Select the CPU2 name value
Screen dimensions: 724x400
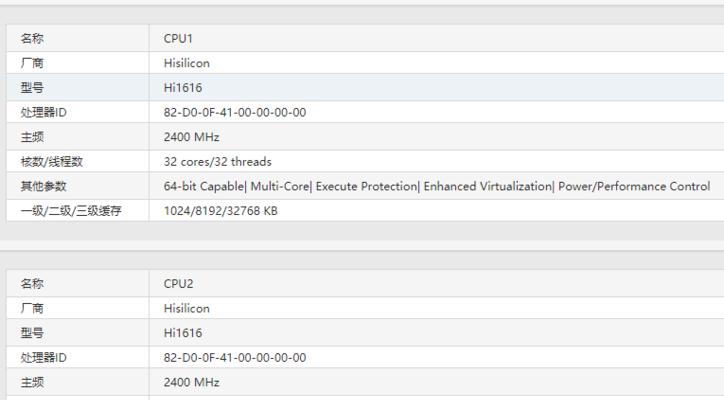click(178, 284)
